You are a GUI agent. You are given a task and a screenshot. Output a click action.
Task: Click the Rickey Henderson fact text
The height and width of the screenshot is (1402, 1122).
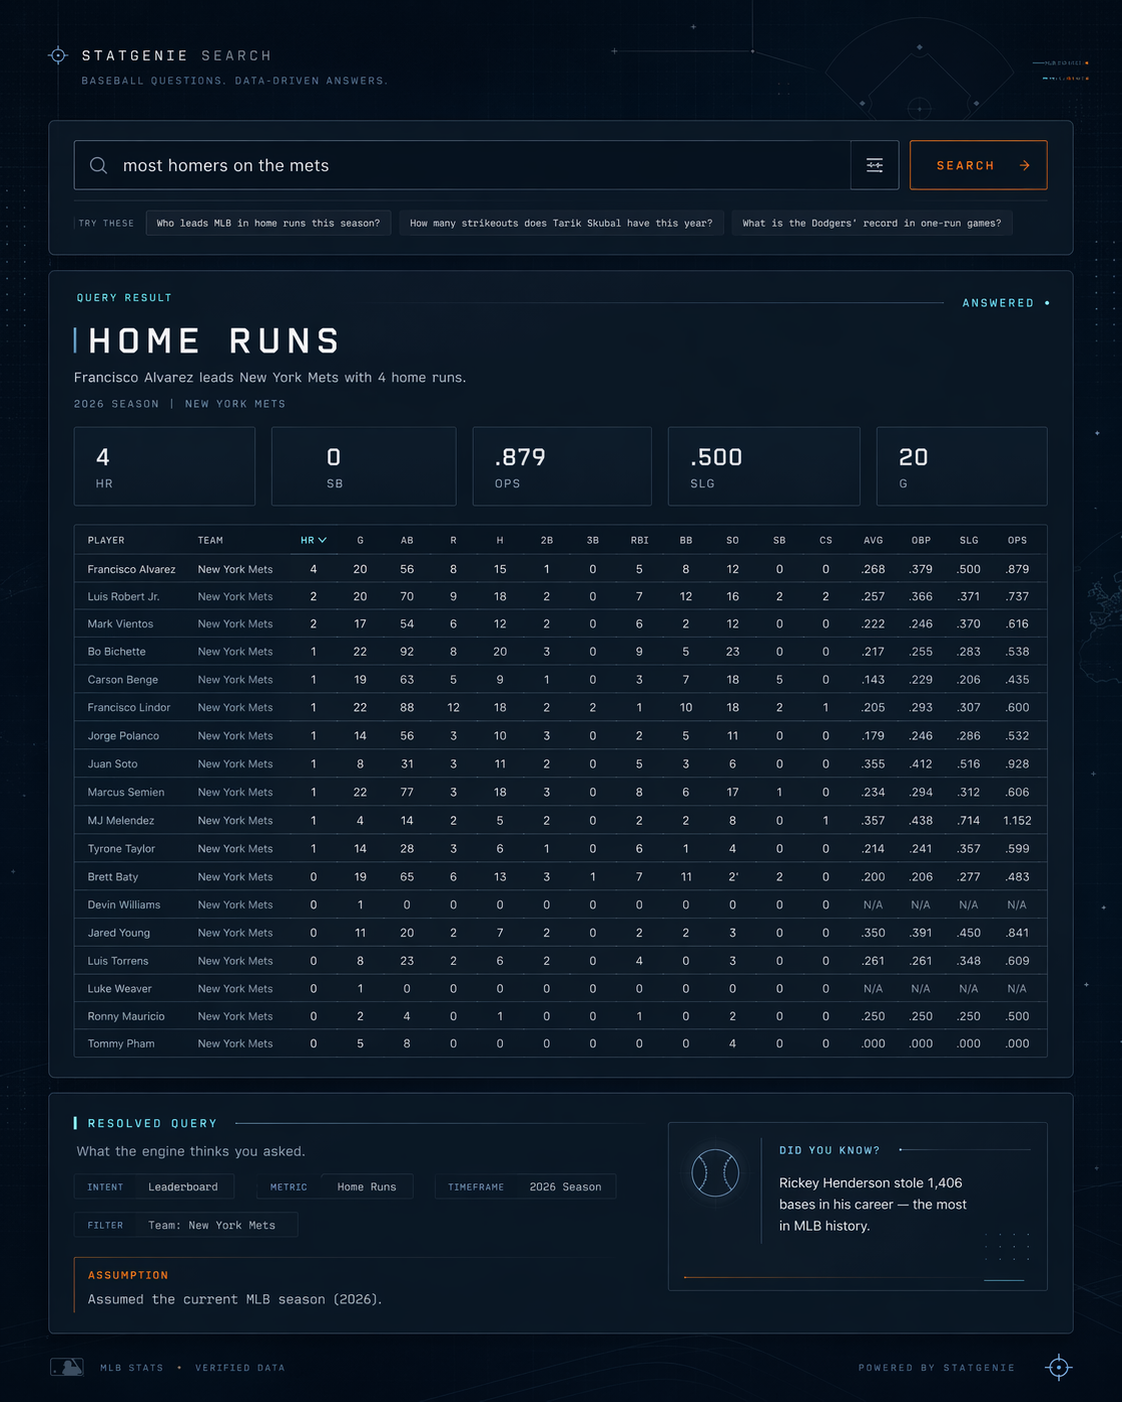[872, 1204]
